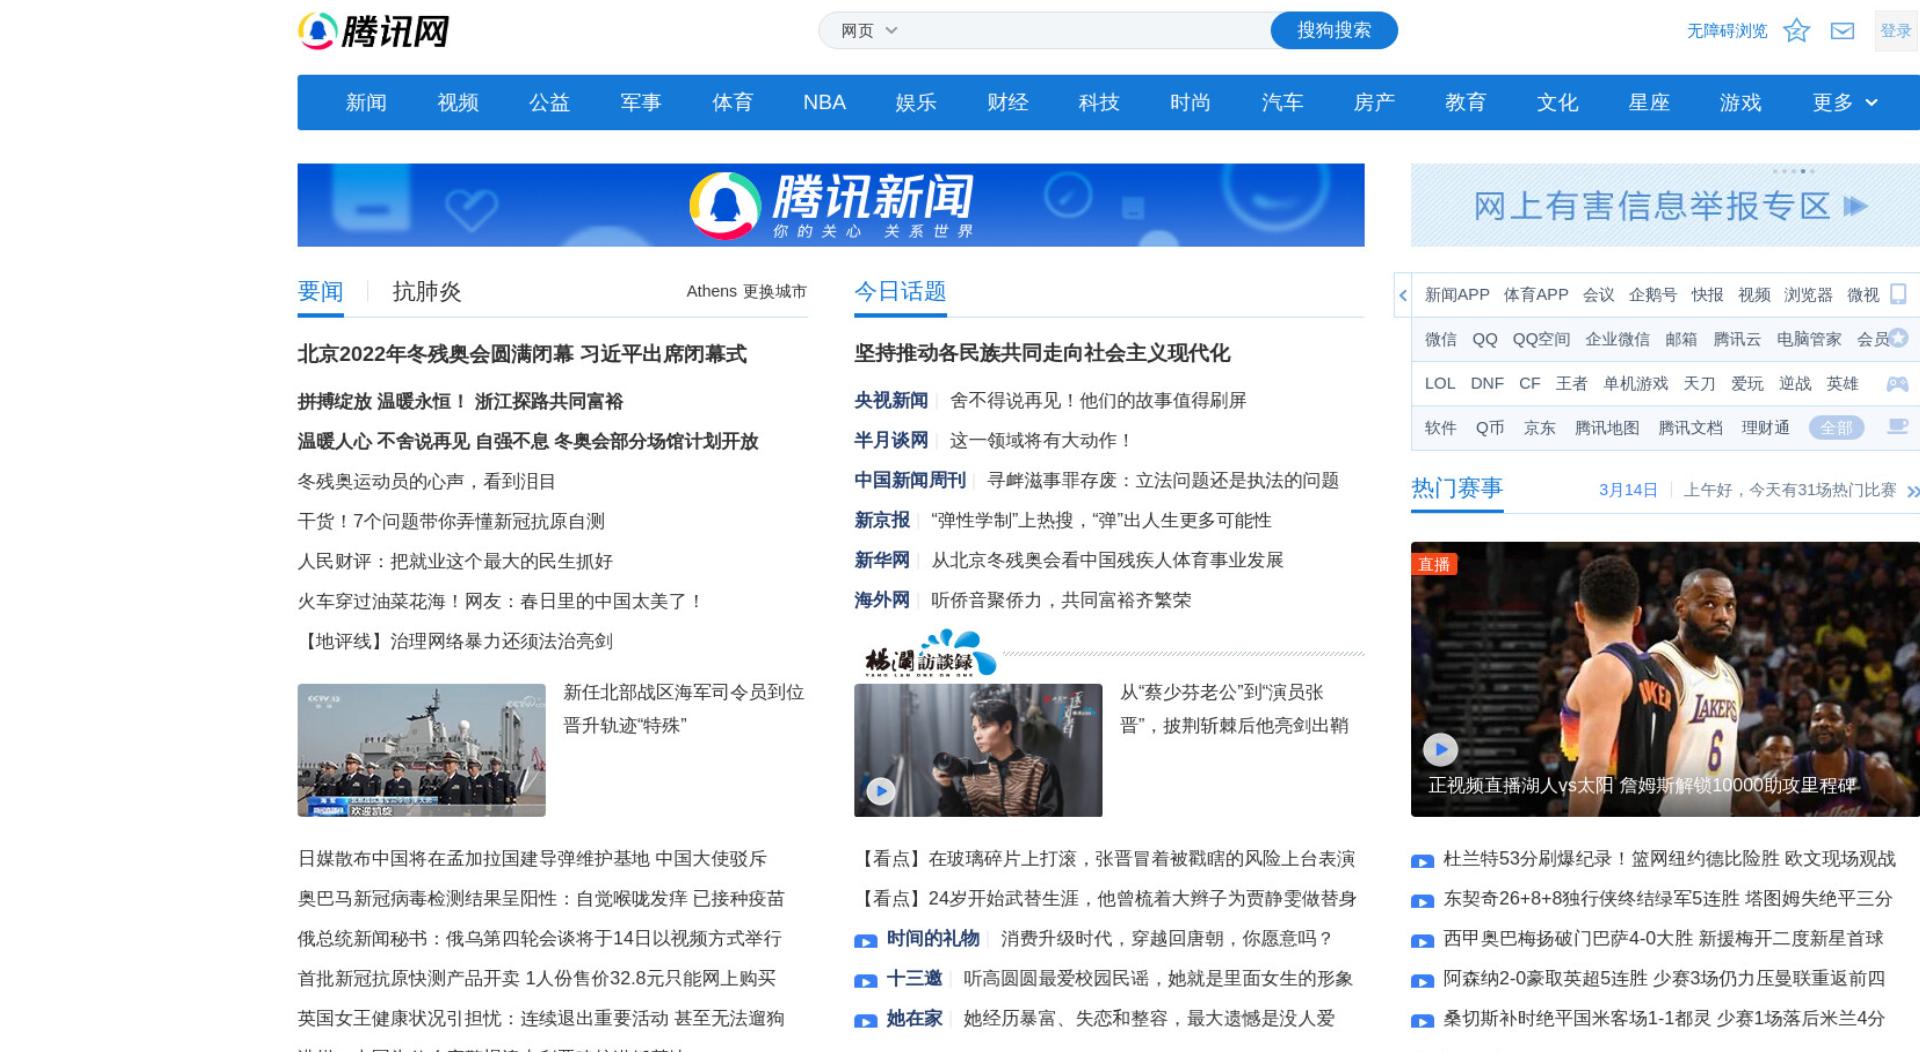This screenshot has height=1052, width=1920.
Task: Click the 直播 live badge on match image
Action: (1434, 564)
